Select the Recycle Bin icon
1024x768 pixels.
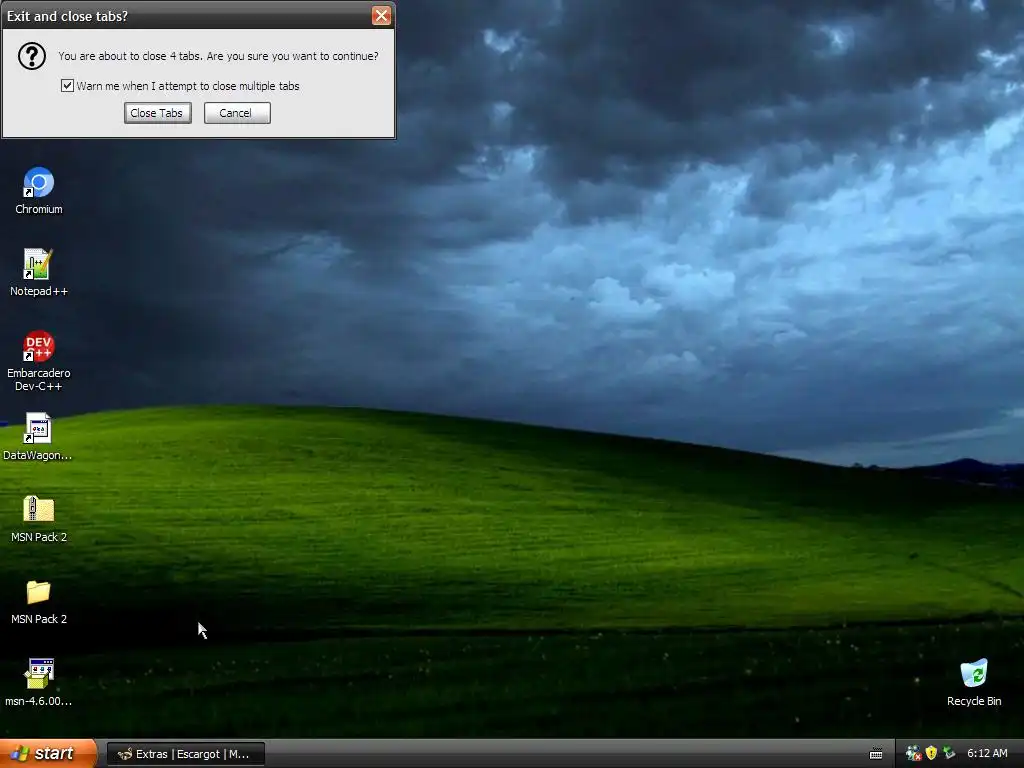(974, 674)
